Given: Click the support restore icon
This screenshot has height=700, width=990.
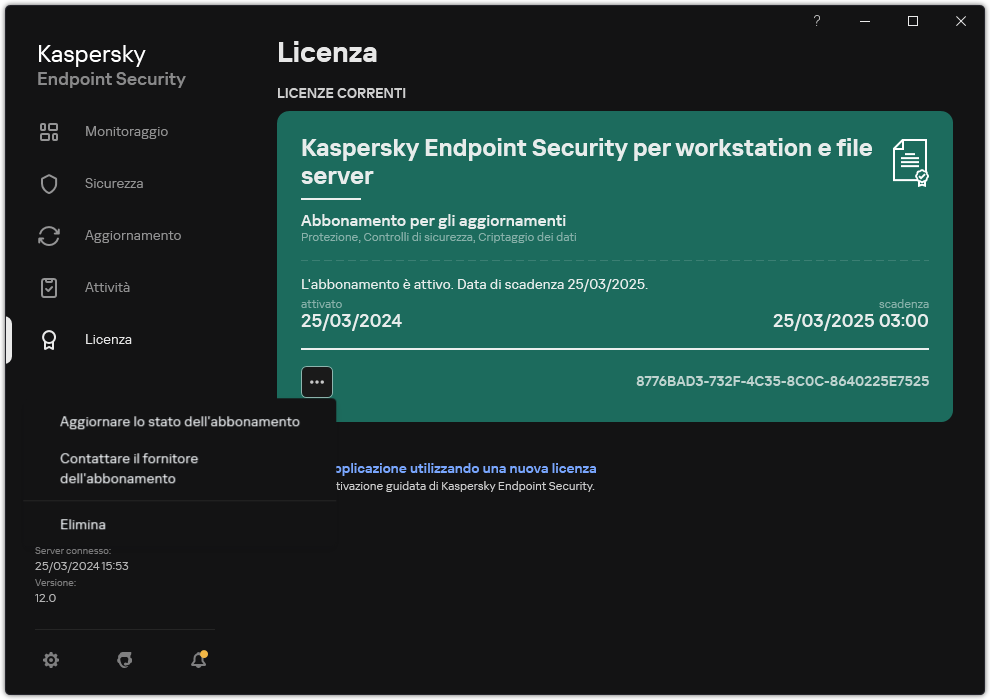Looking at the screenshot, I should tap(124, 660).
